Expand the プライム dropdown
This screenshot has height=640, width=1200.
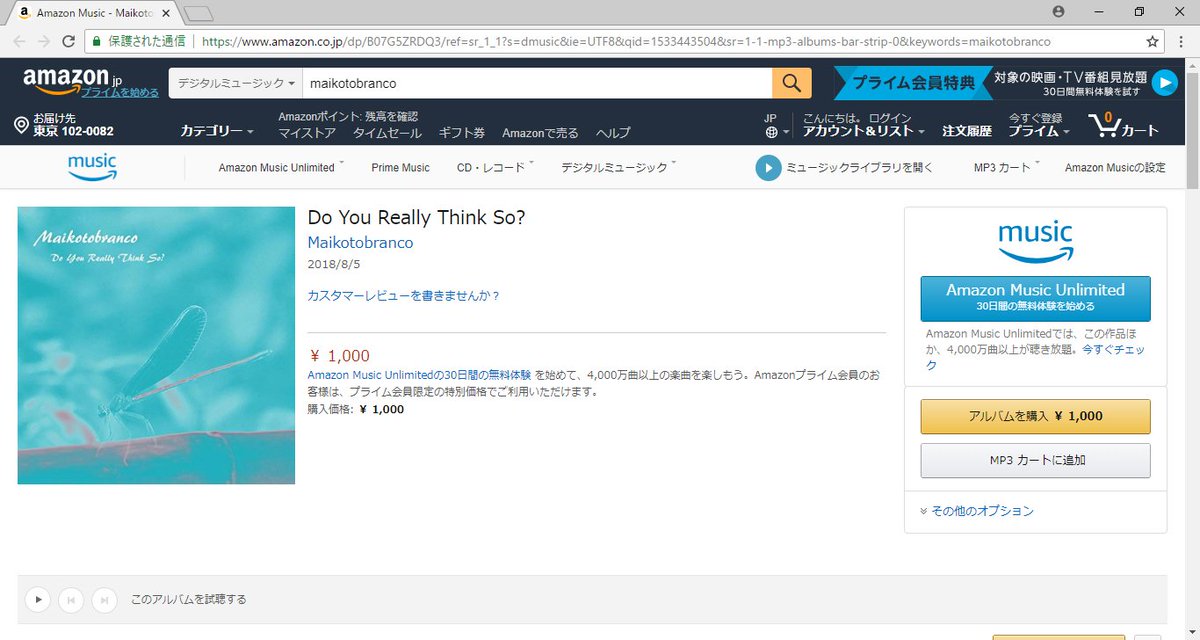[1038, 131]
